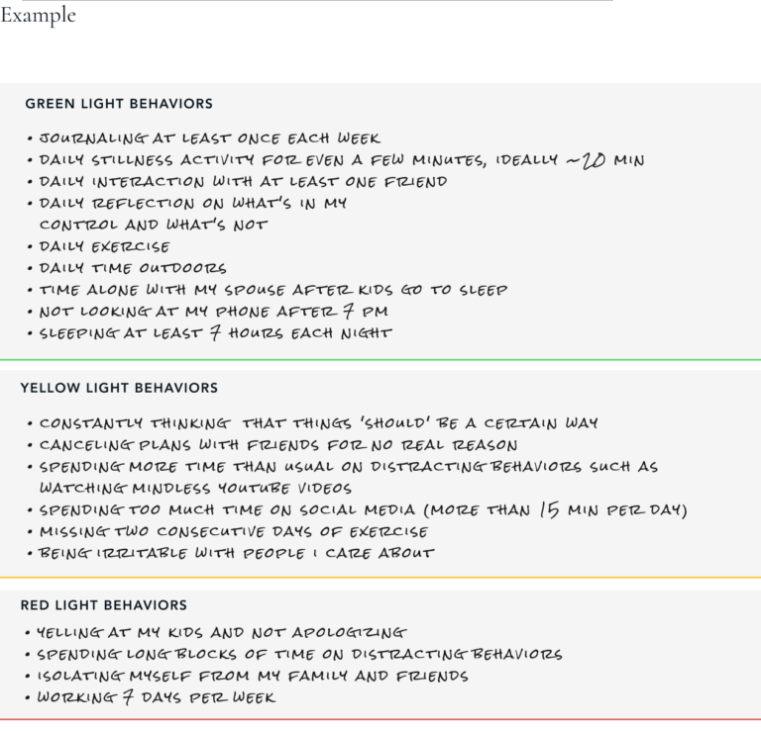Select the daily stillness activity bullet
Viewport: 761px width, 731px height.
340,160
